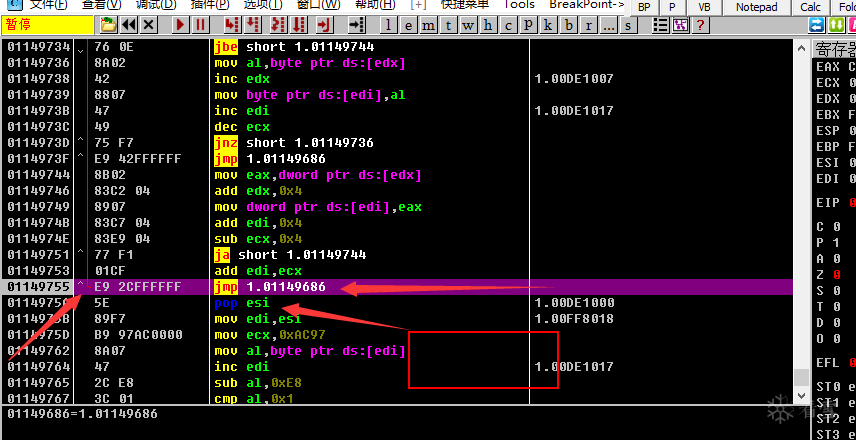Show Run trace (... button)
Viewport: 856px width, 440px height.
[x=608, y=25]
